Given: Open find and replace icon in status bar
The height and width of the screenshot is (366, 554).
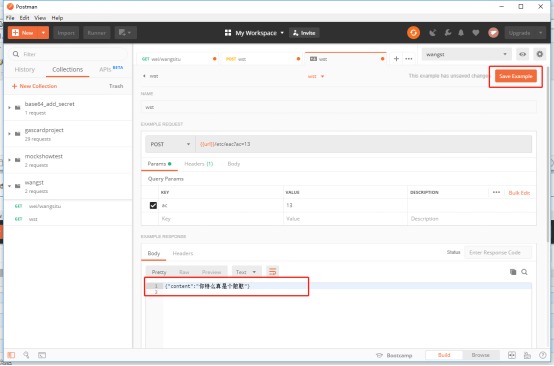Looking at the screenshot, I should [x=26, y=355].
